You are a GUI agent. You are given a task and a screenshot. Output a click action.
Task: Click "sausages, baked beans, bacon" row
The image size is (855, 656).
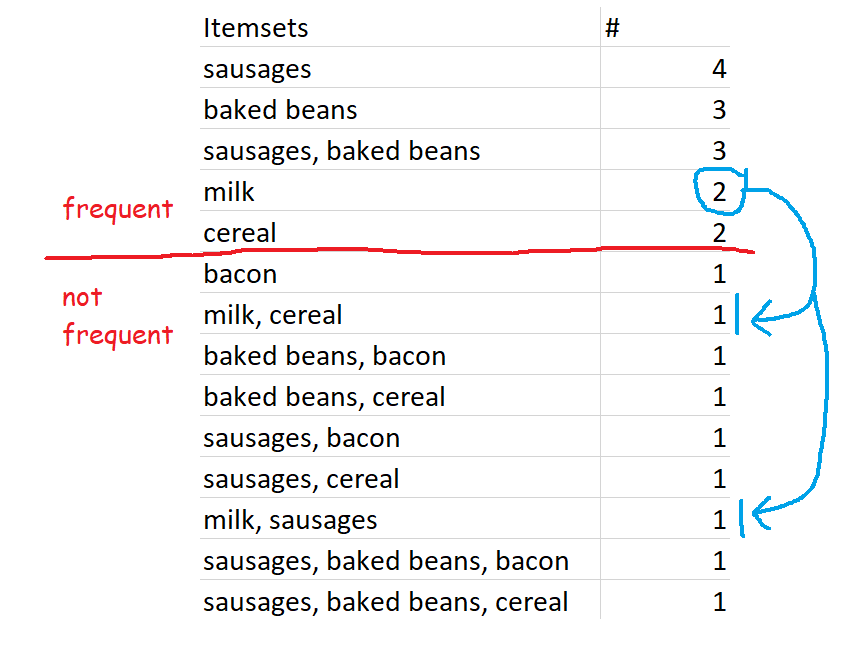coord(465,560)
